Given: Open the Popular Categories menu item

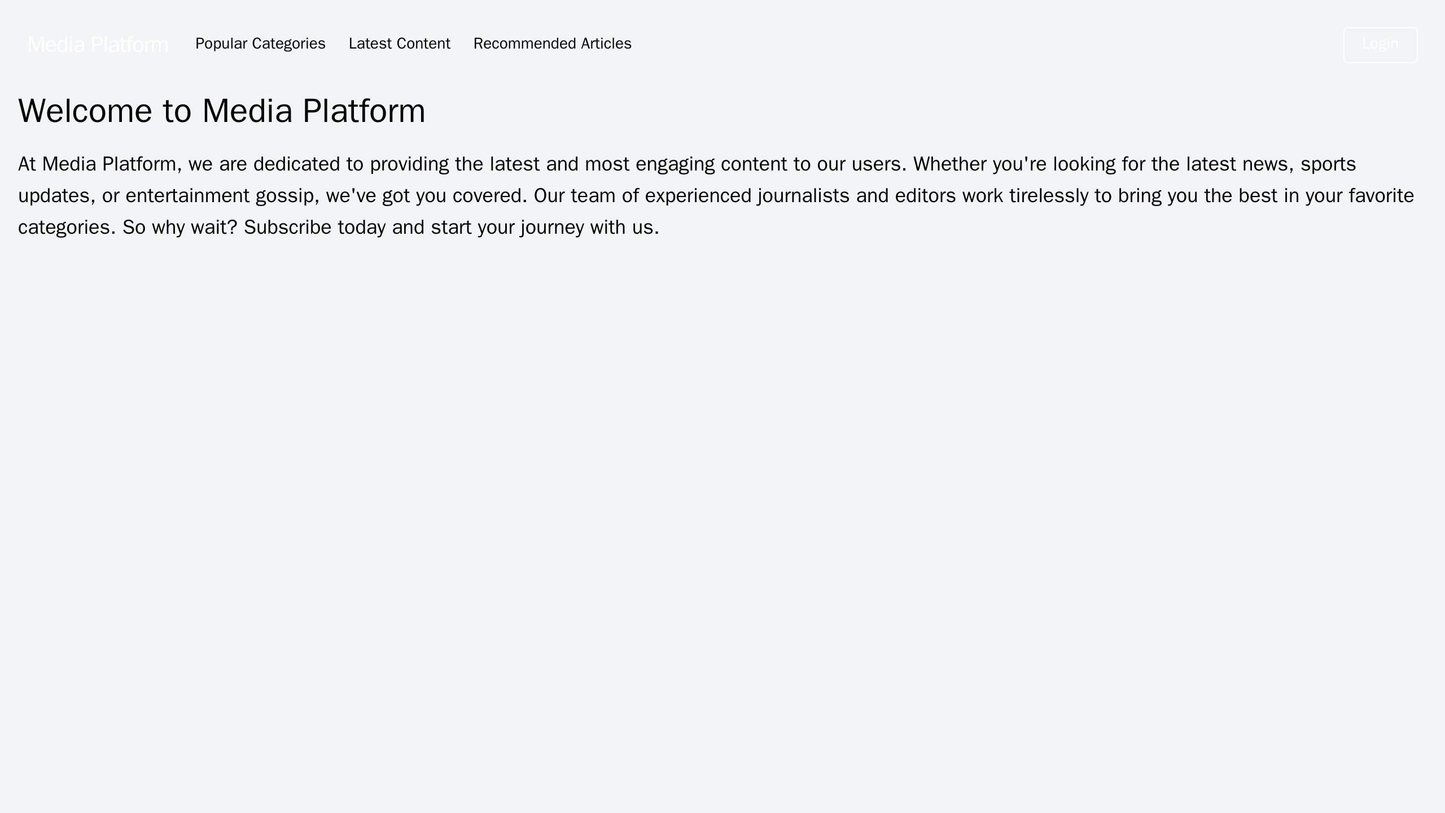Looking at the screenshot, I should pos(260,44).
